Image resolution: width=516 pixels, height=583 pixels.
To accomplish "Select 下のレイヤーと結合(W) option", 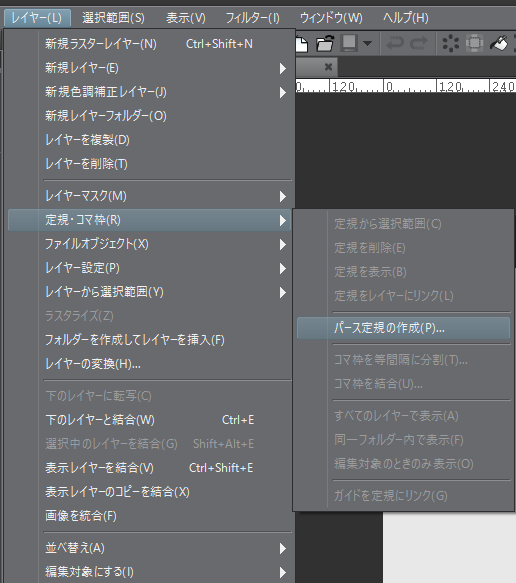I will coord(149,420).
